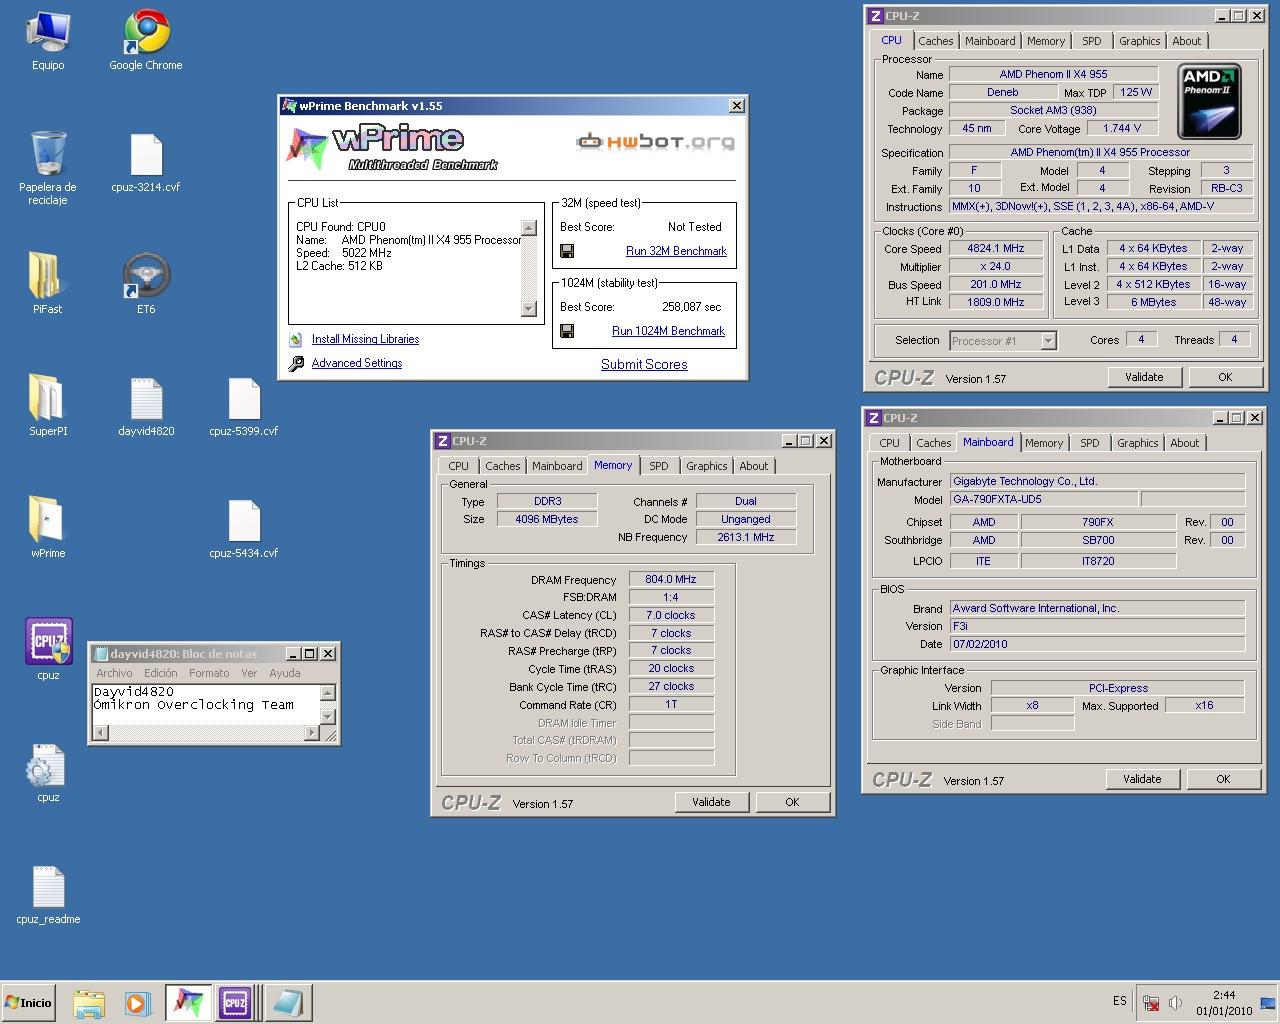The image size is (1280, 1024).
Task: Click NB Frequency value 2613.1 MHz
Action: (x=746, y=537)
